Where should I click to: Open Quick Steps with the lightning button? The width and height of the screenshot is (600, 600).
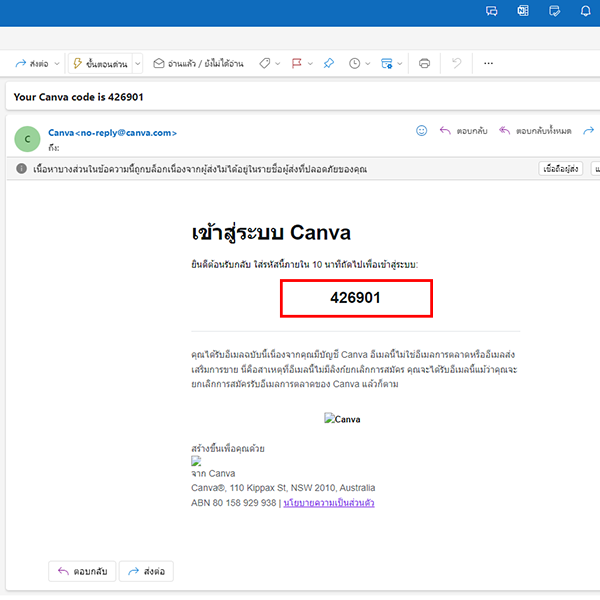pyautogui.click(x=100, y=64)
